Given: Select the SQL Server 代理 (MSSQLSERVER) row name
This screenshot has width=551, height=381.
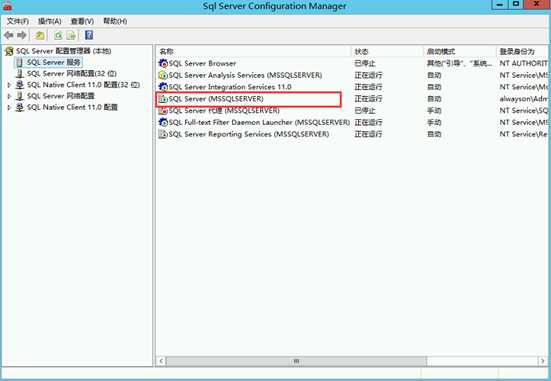Looking at the screenshot, I should pyautogui.click(x=224, y=111).
